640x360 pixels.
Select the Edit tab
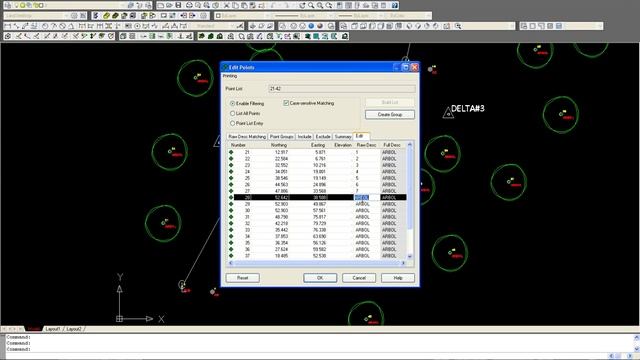pos(361,136)
